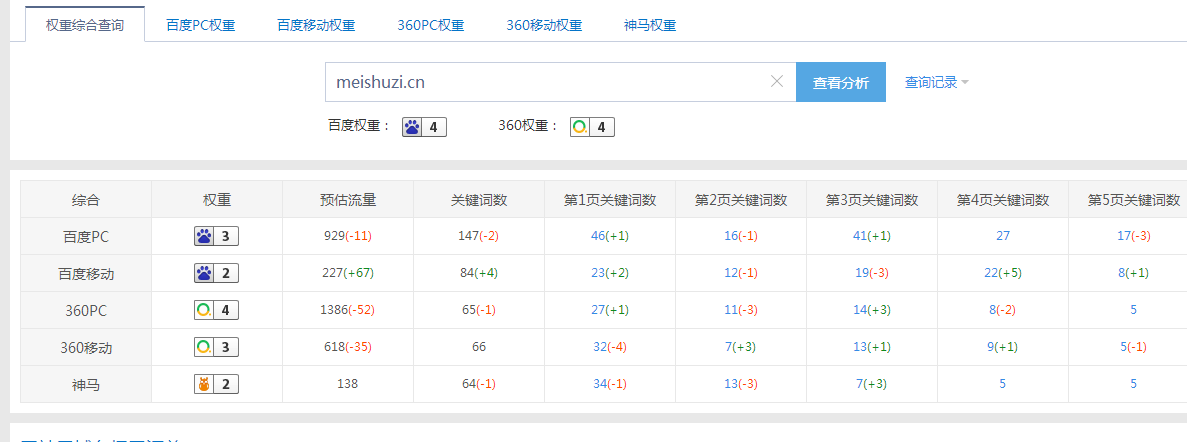Click the meishuzi.cn domain input field
Image resolution: width=1187 pixels, height=442 pixels.
tap(545, 82)
